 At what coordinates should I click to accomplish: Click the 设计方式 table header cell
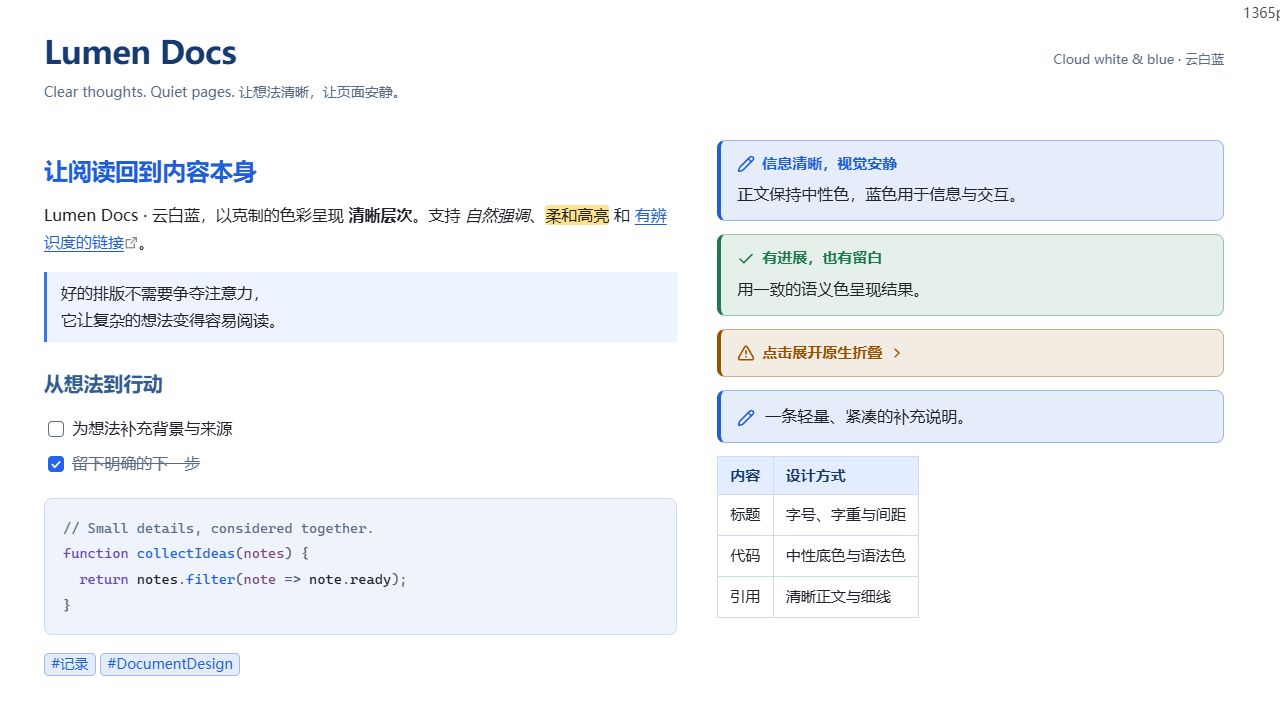pyautogui.click(x=846, y=476)
